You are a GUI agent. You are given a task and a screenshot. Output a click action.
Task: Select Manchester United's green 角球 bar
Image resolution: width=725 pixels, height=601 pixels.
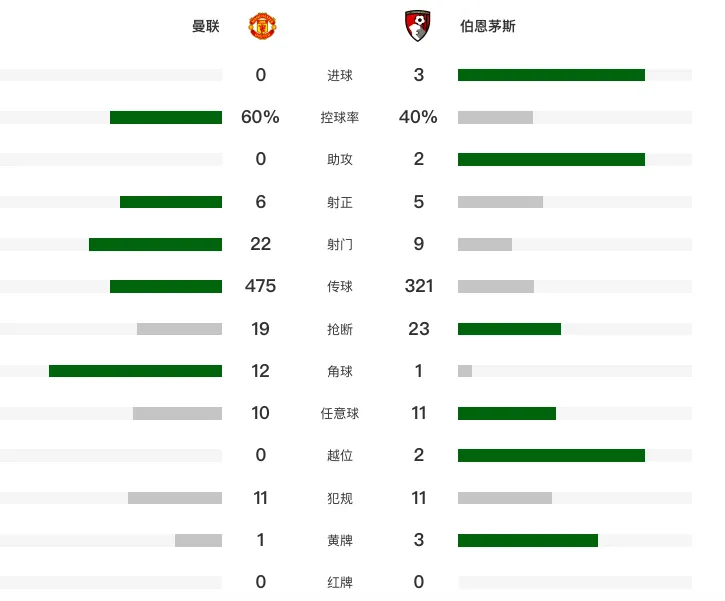[135, 371]
